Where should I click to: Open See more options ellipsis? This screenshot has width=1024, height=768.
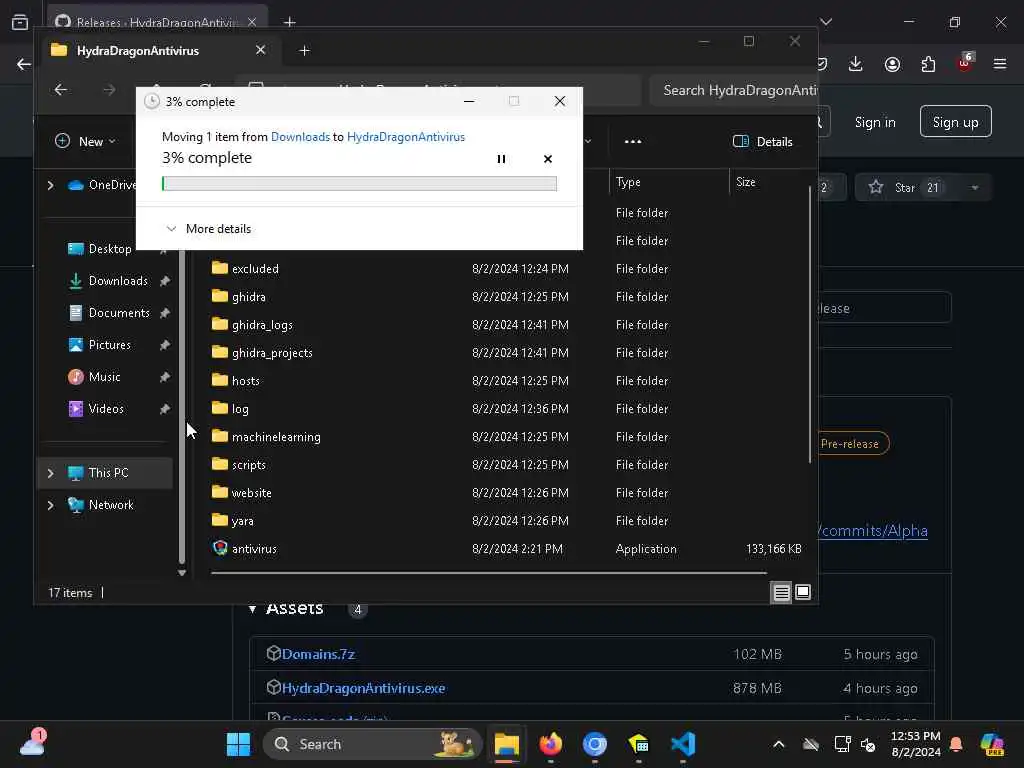tap(632, 141)
